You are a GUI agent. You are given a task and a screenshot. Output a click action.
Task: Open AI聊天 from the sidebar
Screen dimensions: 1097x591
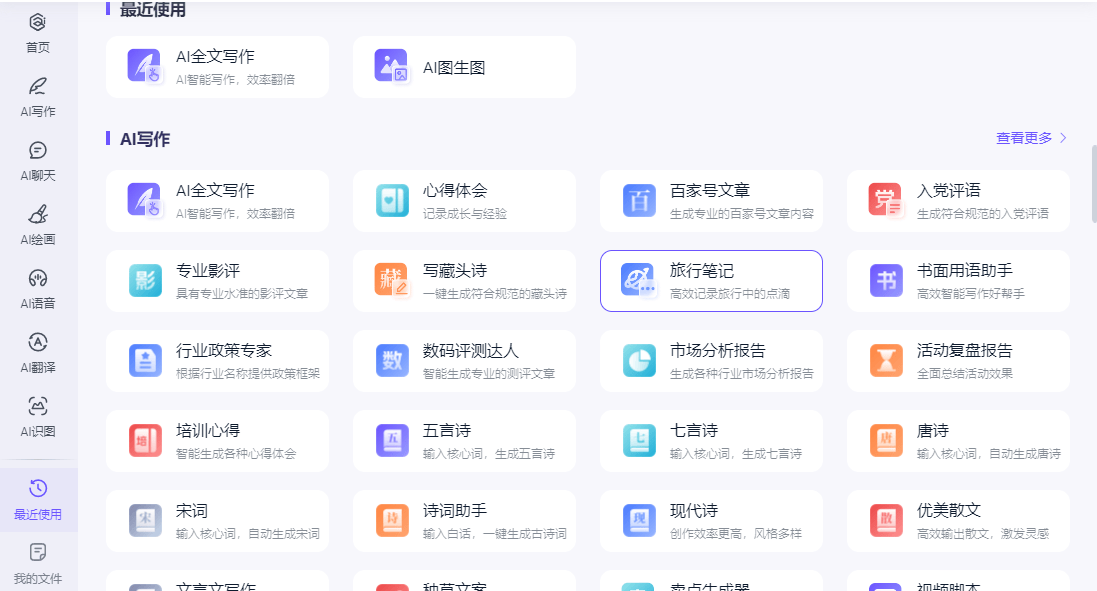tap(37, 160)
